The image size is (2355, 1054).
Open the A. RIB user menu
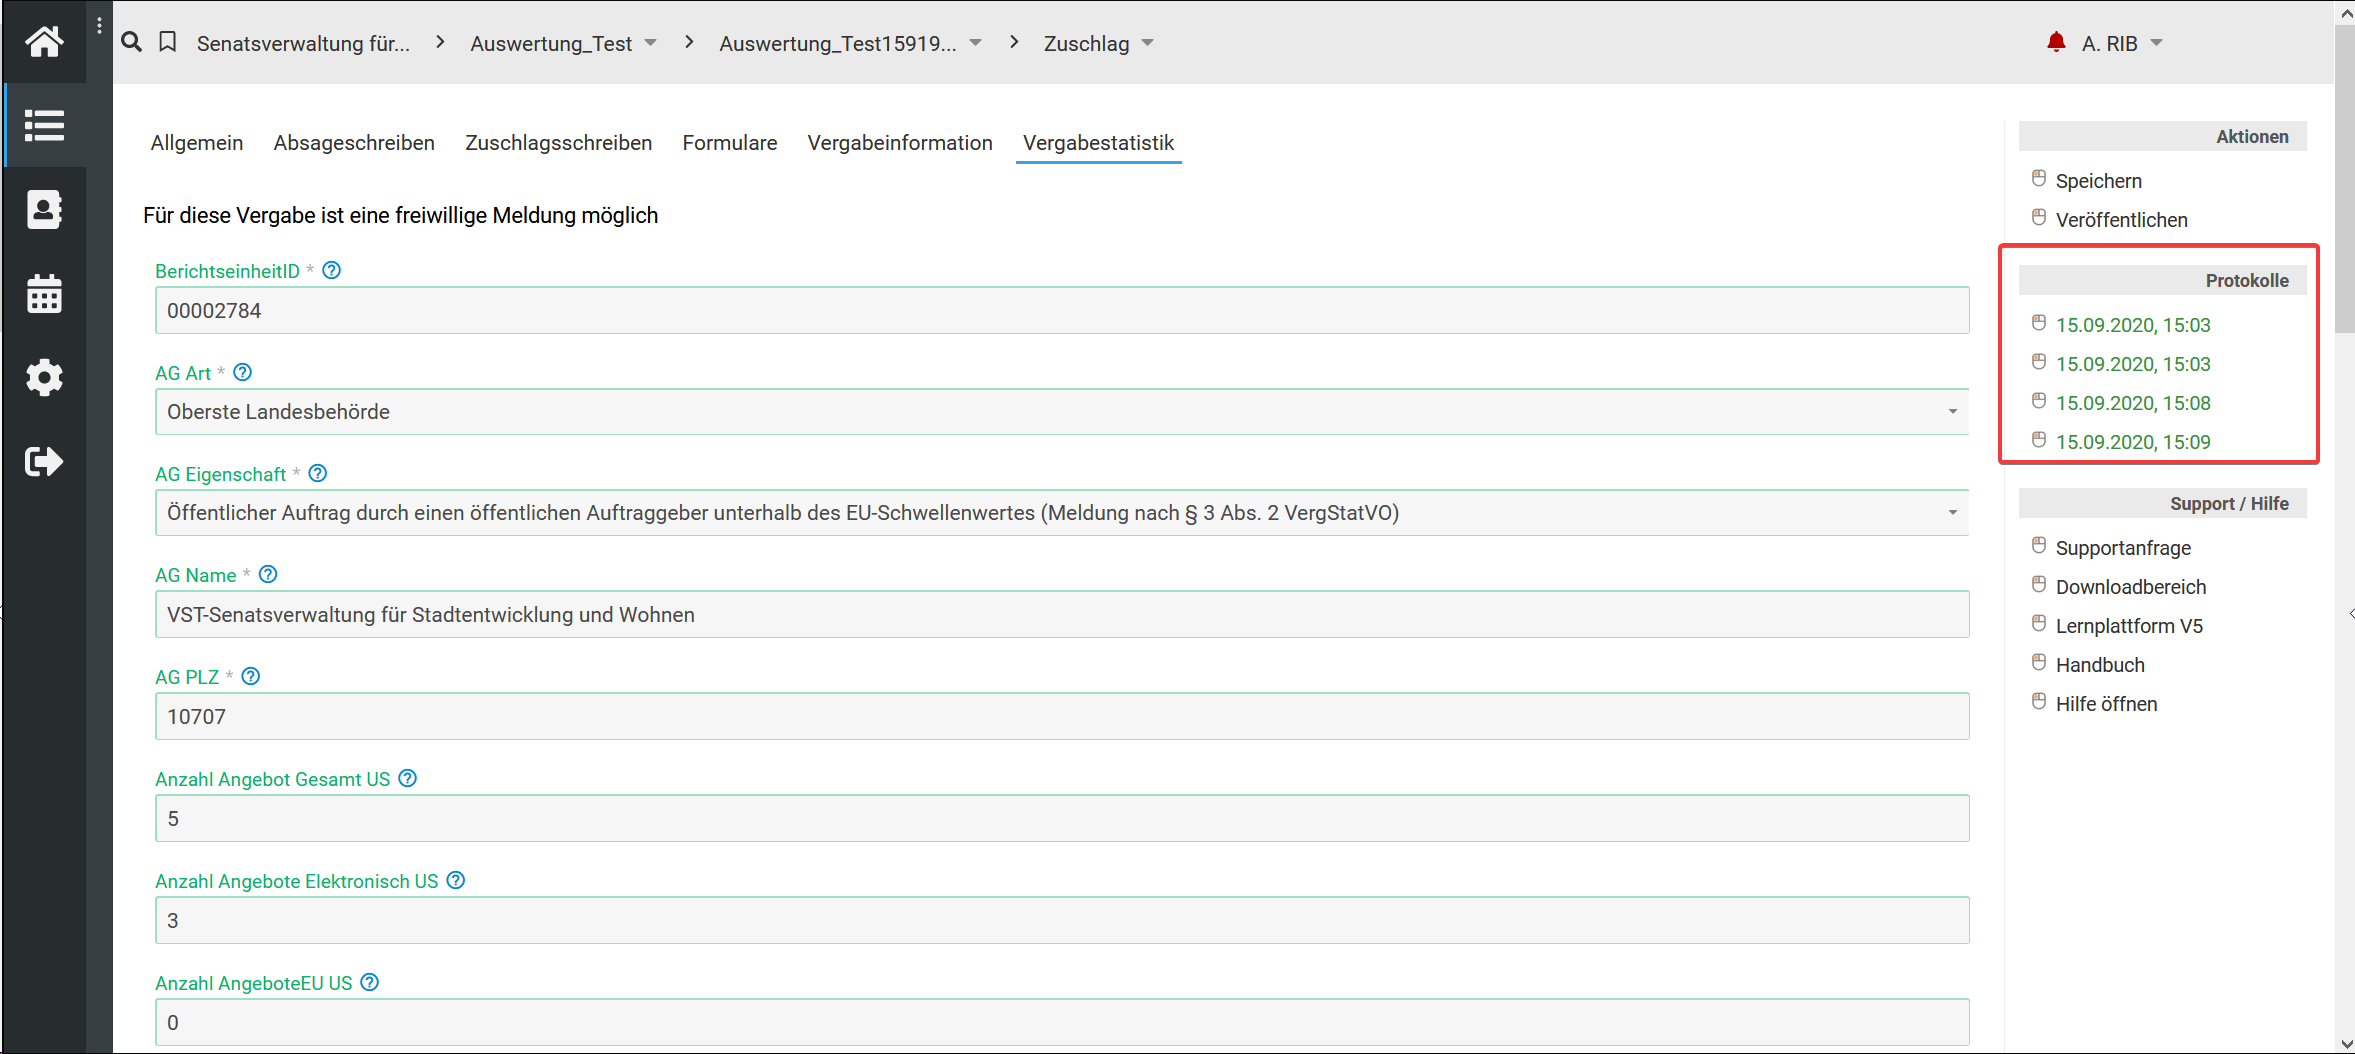2122,43
